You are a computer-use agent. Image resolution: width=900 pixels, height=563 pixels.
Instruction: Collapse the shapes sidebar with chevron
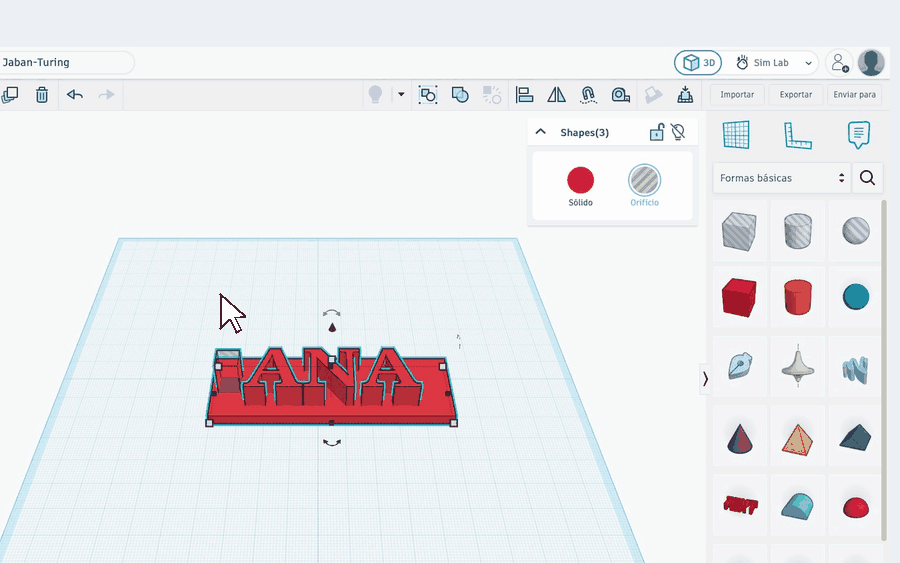(x=705, y=379)
